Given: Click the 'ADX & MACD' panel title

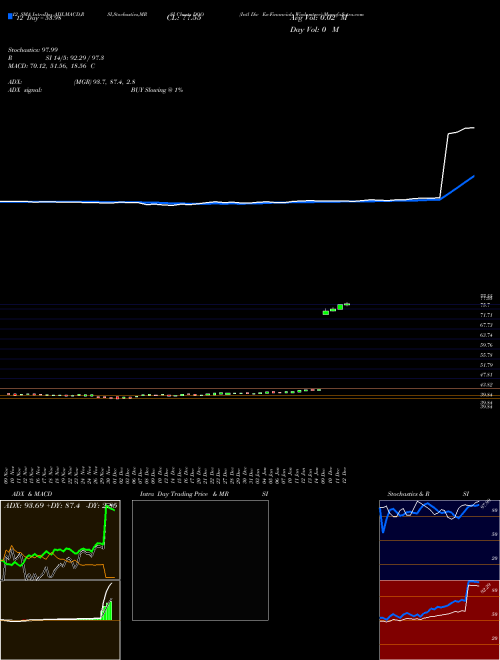Looking at the screenshot, I should coord(32,494).
